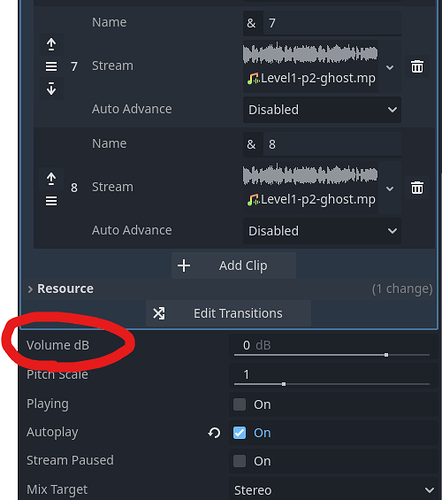Grab the reorder handle for clip 7
This screenshot has height=500, width=442.
coord(51,67)
